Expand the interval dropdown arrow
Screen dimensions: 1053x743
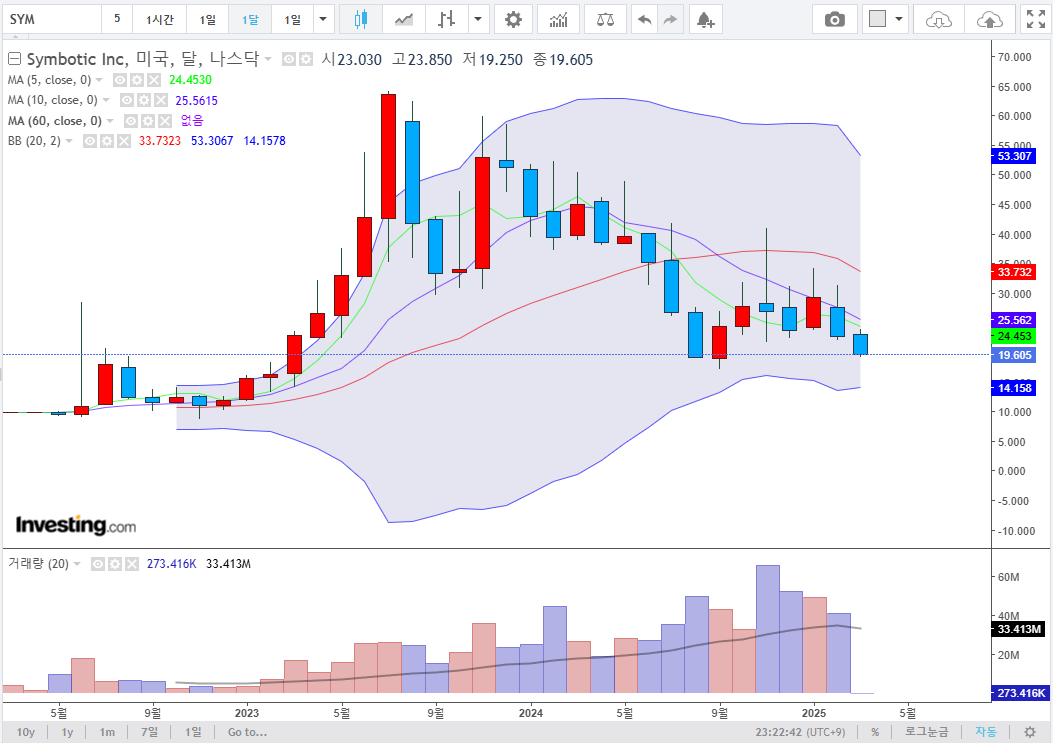click(323, 19)
